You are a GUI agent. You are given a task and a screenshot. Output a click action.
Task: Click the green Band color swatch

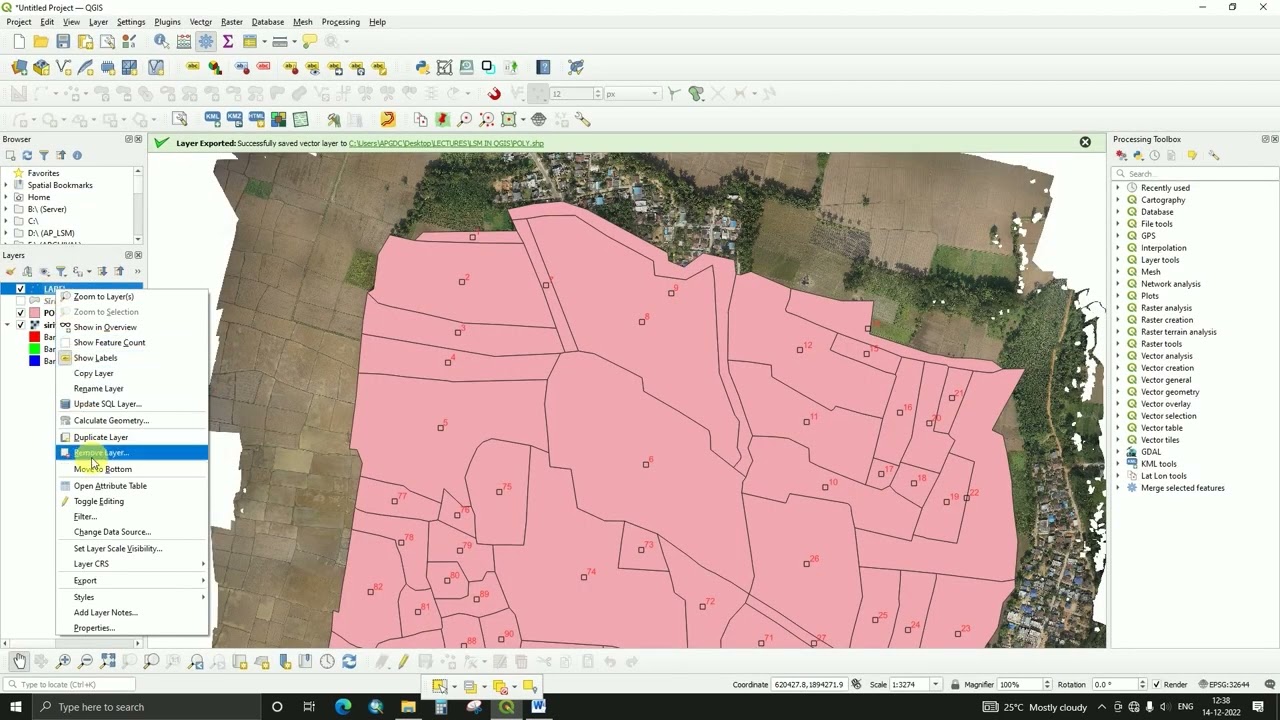34,349
